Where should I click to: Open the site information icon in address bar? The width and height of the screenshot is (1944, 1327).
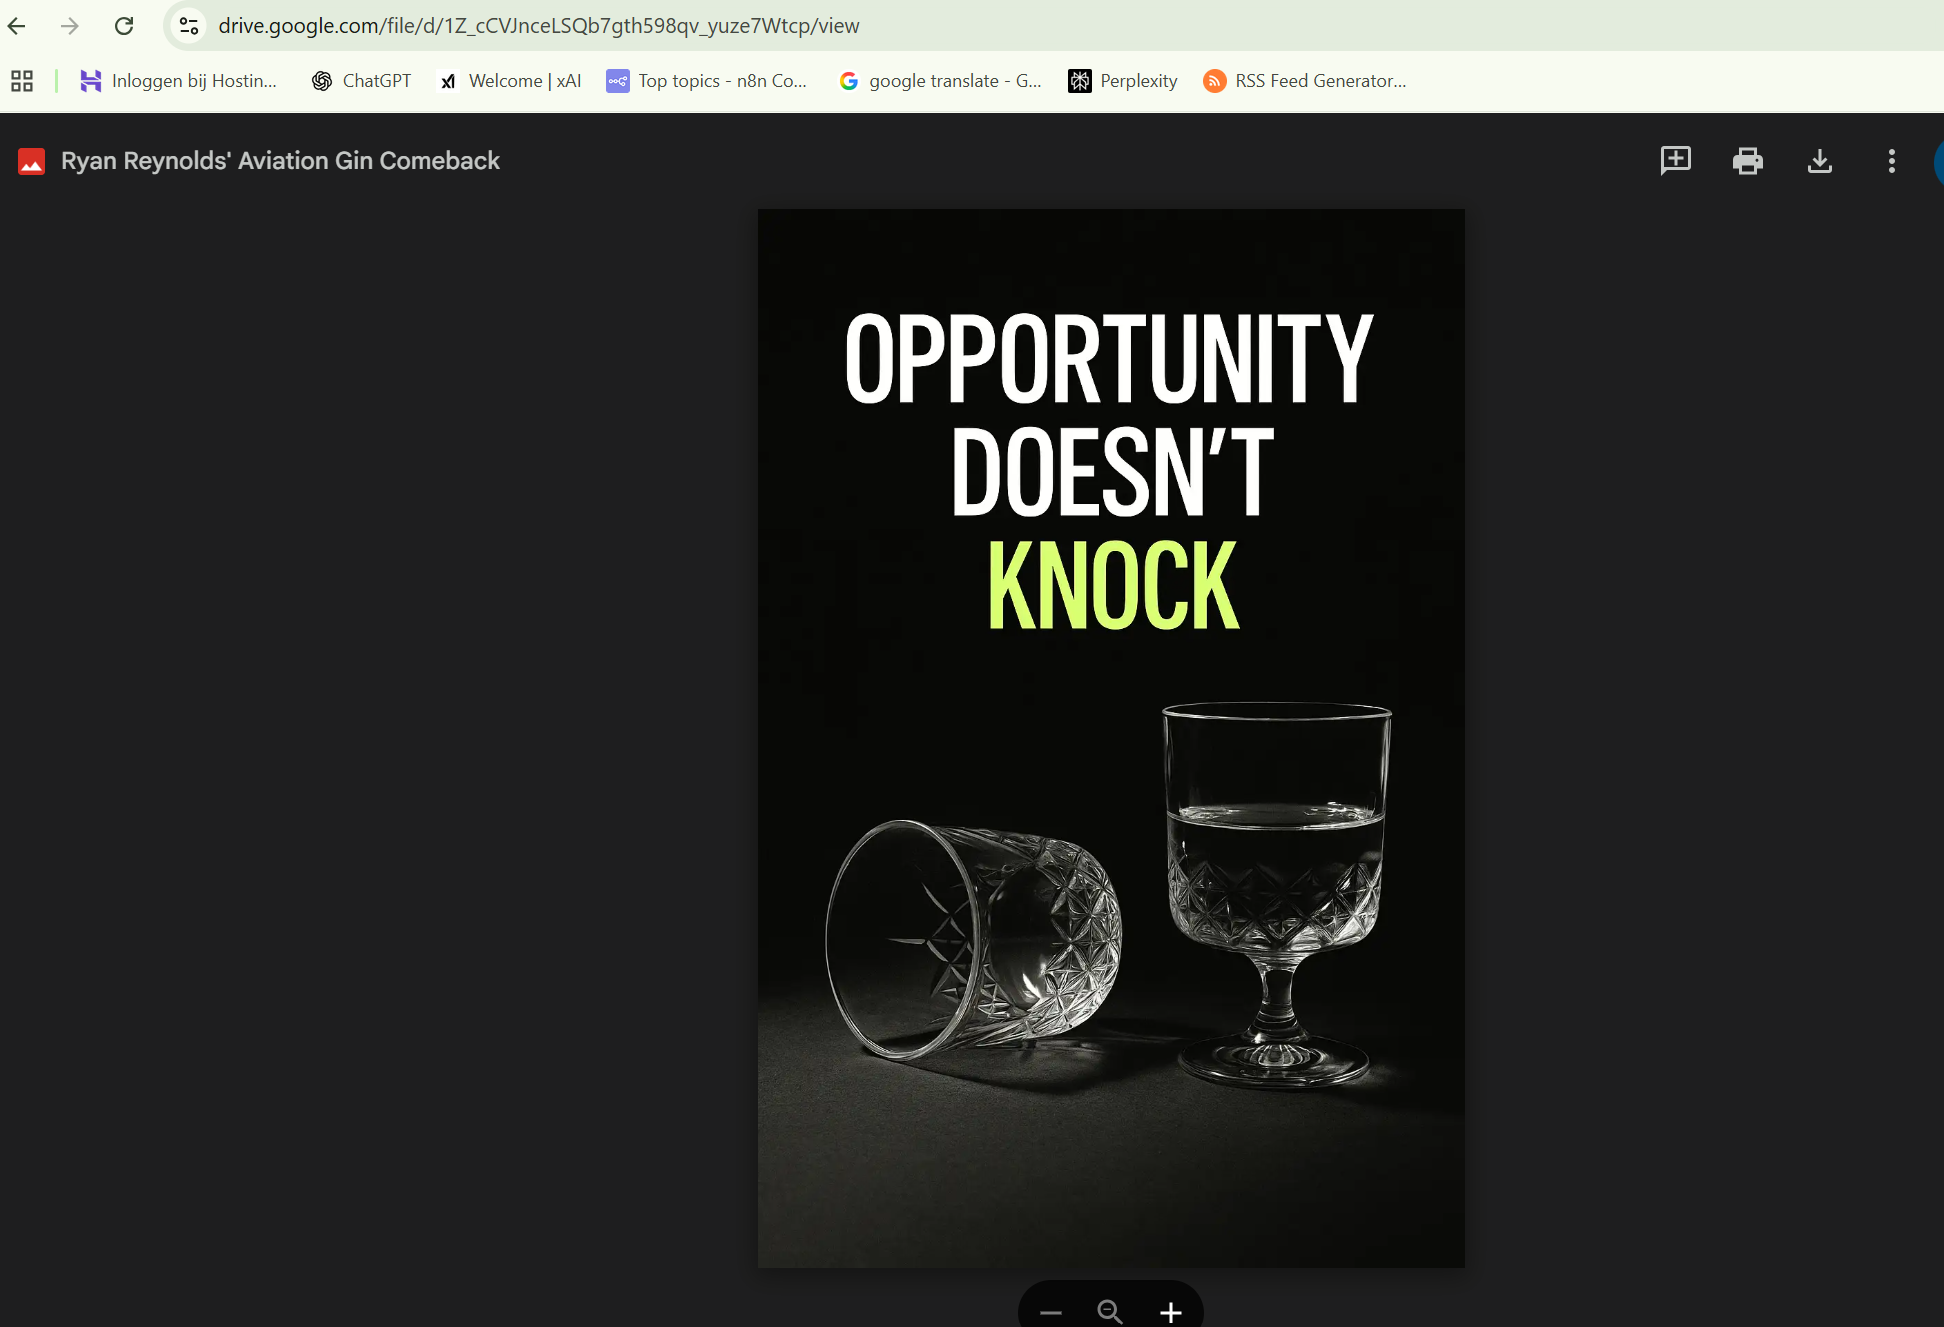coord(189,26)
